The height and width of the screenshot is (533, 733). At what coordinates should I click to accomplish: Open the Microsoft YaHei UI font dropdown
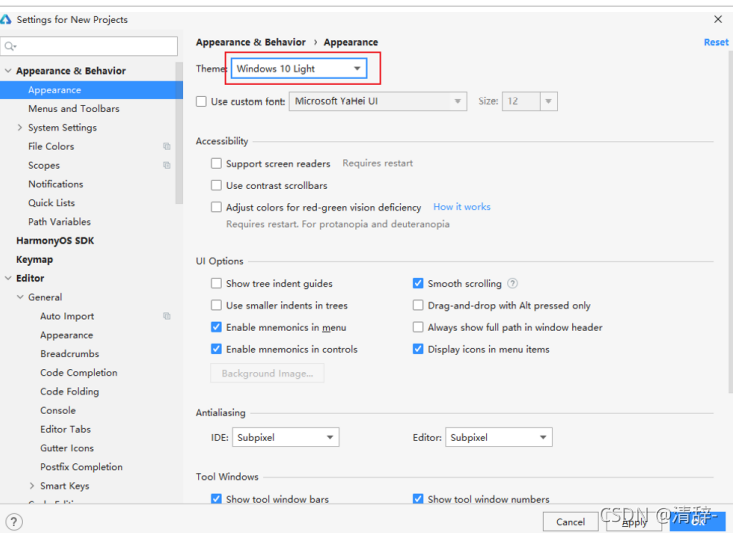tap(378, 101)
